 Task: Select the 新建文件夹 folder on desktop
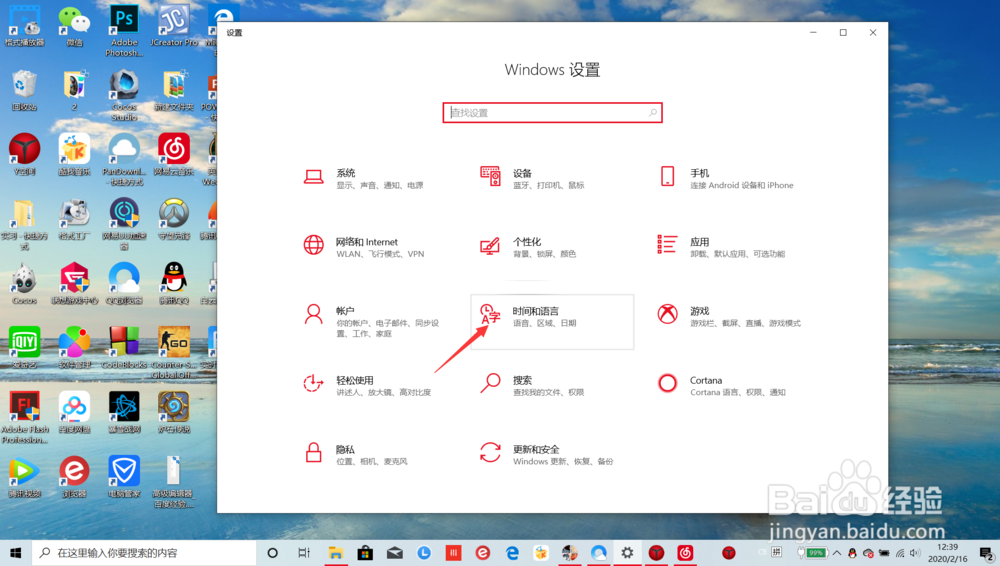[173, 91]
